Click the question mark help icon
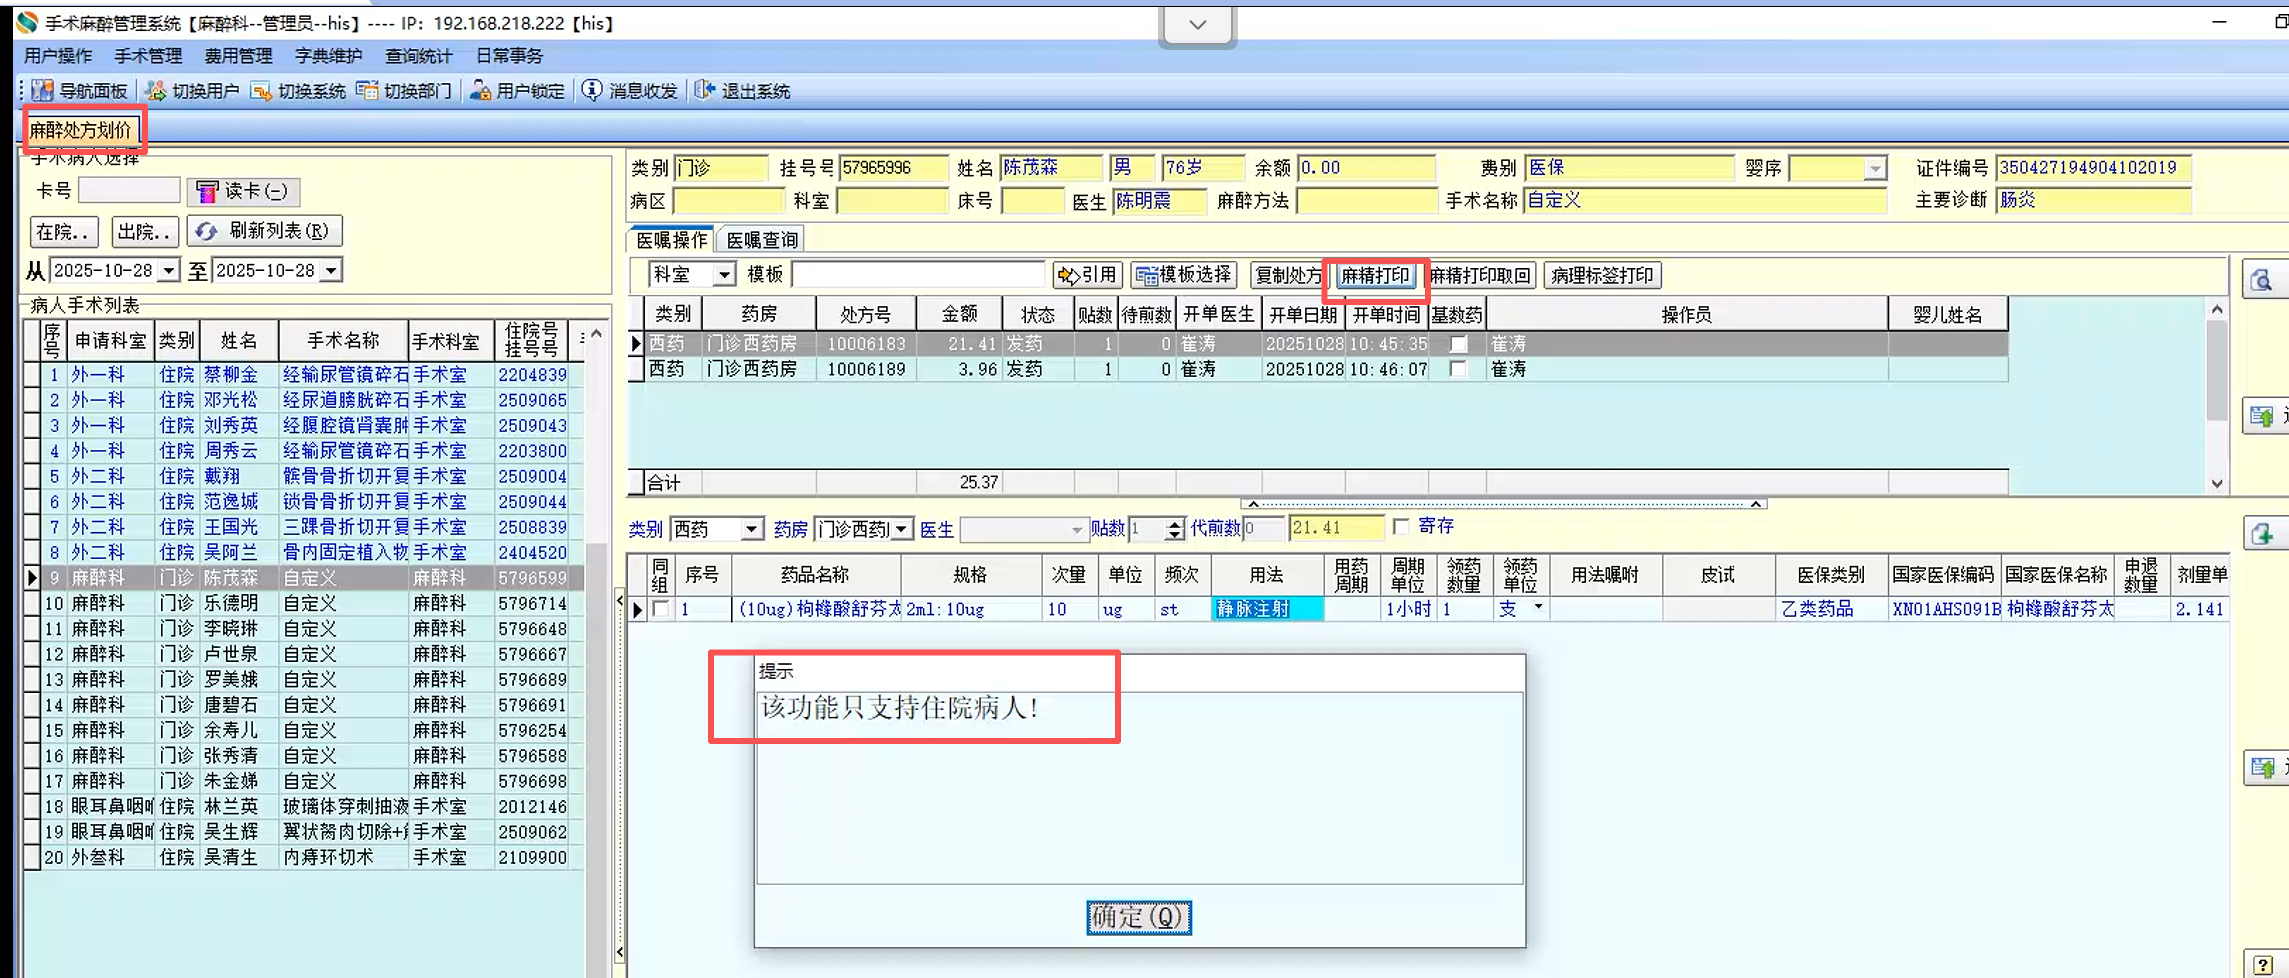 (2263, 964)
